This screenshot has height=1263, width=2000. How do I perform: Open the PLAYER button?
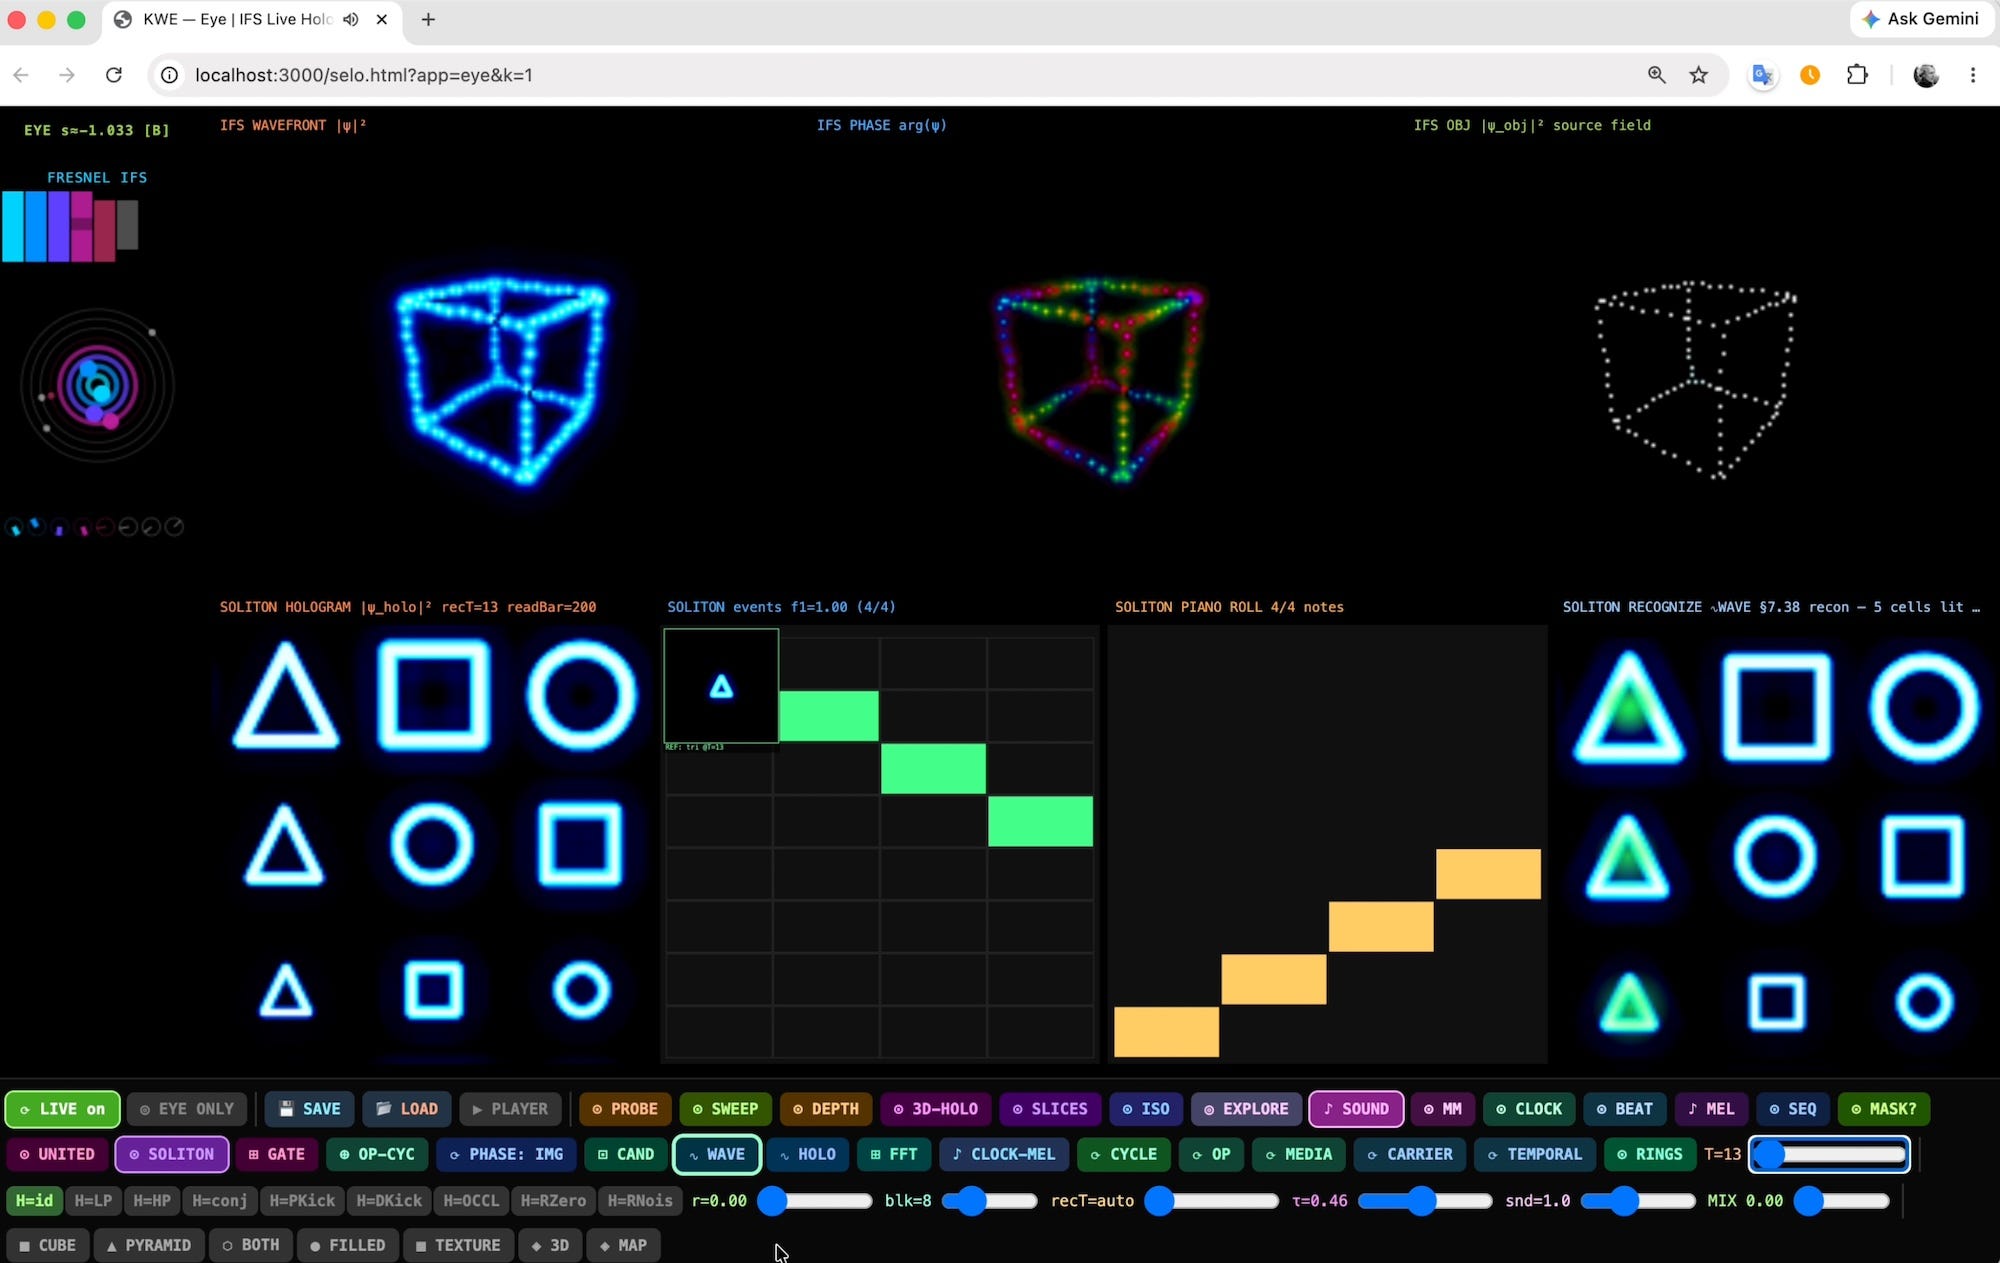(x=510, y=1109)
